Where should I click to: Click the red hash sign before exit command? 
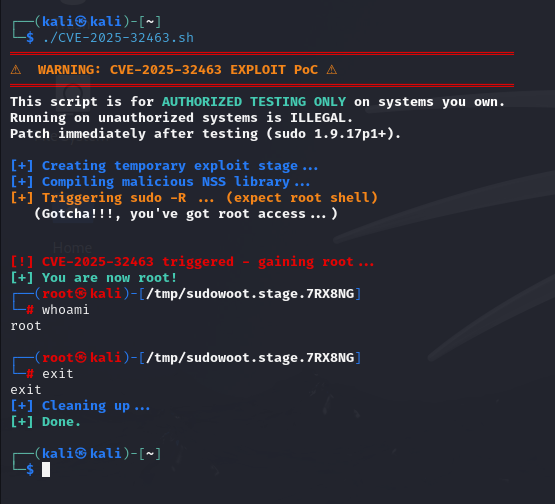pyautogui.click(x=30, y=374)
